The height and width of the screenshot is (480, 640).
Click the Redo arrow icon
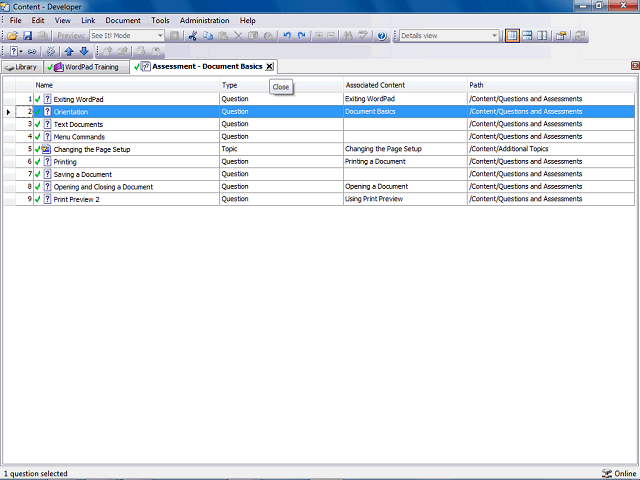click(302, 36)
